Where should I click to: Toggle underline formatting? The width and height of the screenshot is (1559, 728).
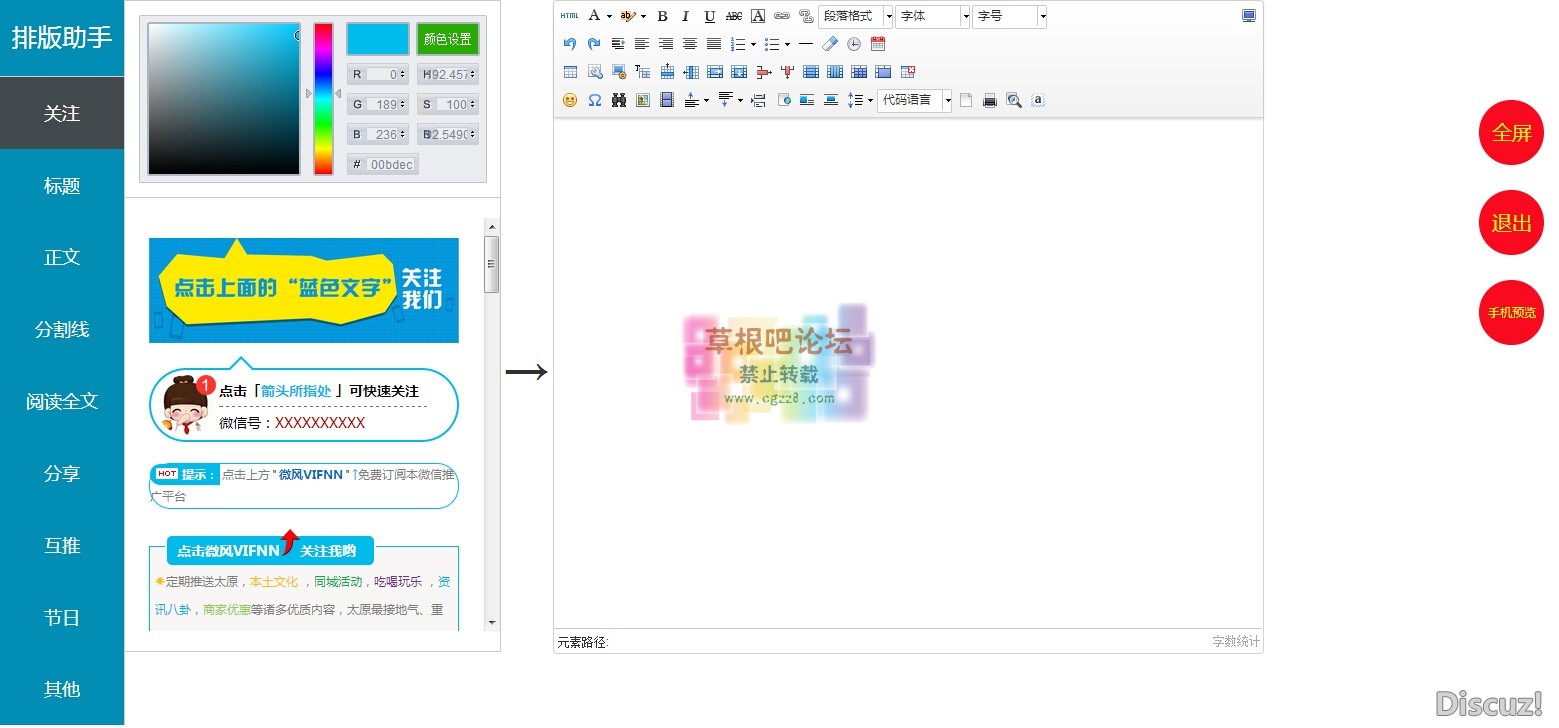point(710,16)
